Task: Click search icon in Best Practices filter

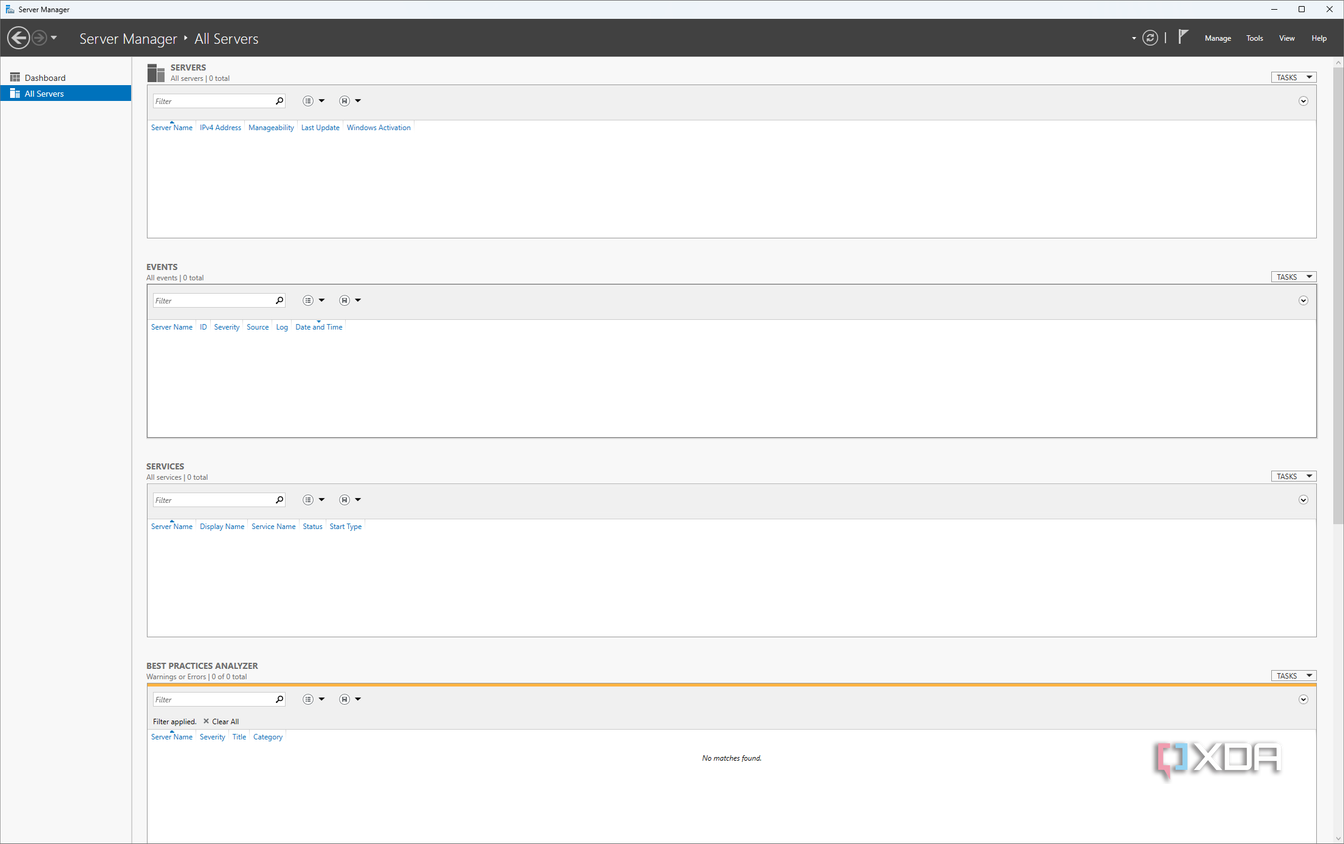Action: [279, 699]
